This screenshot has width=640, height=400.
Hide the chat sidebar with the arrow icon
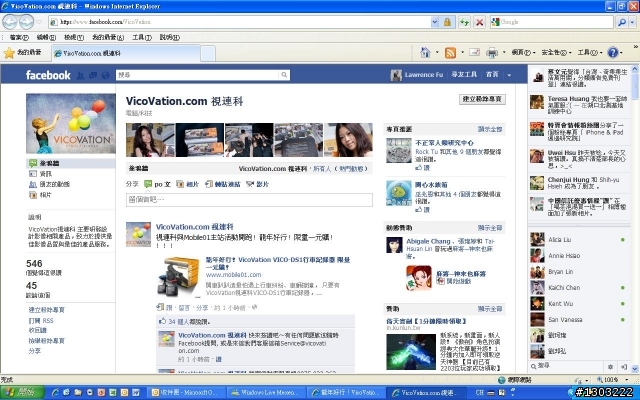pos(624,367)
